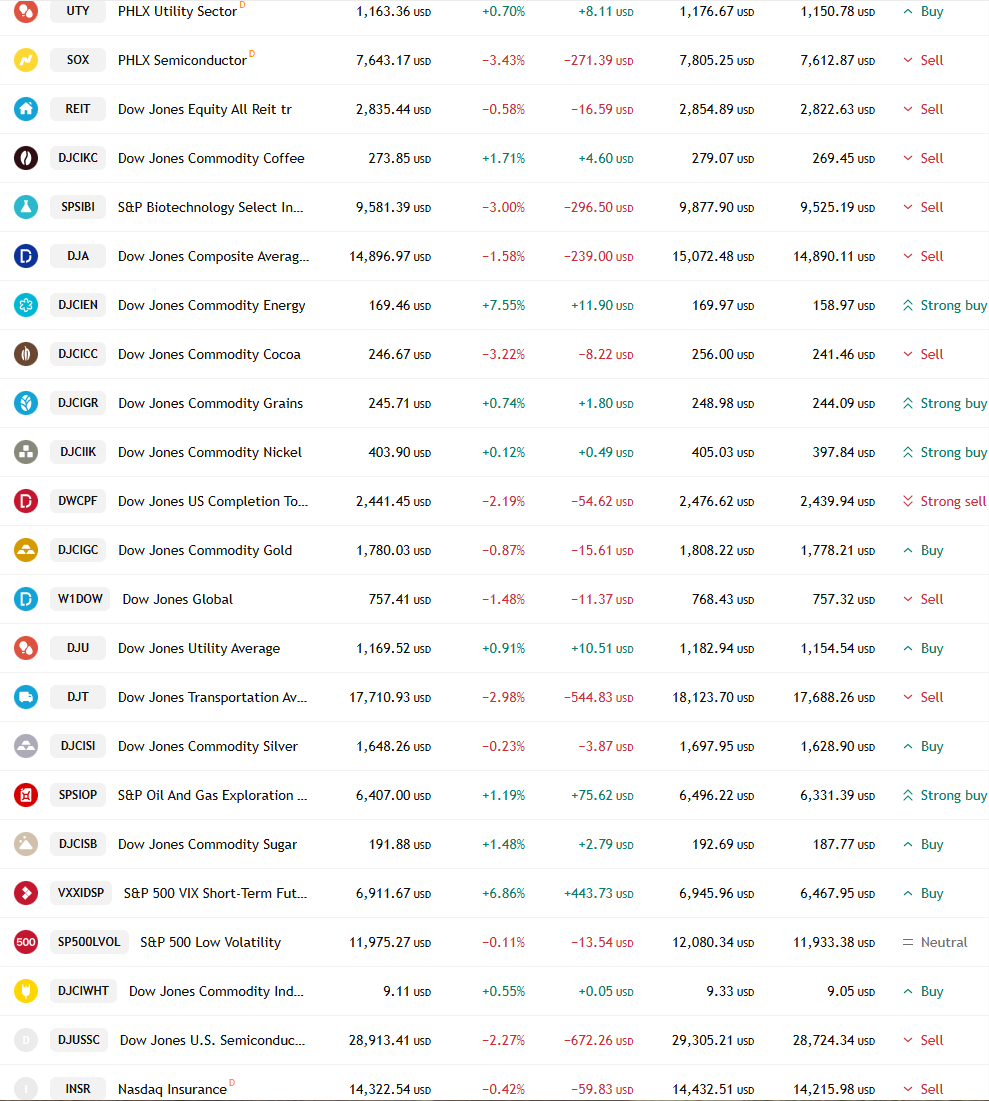989x1101 pixels.
Task: Click high value 18,123.70 USD for DJT
Action: (x=713, y=697)
